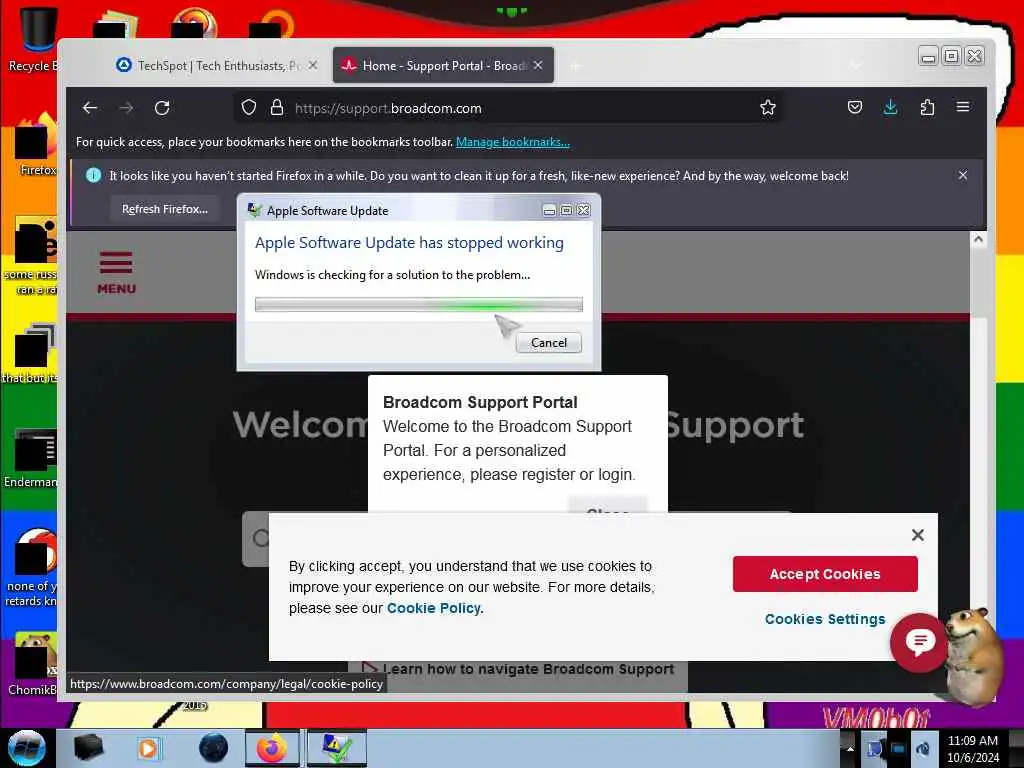This screenshot has height=768, width=1024.
Task: Click the Apple Software Update progress bar
Action: click(419, 304)
